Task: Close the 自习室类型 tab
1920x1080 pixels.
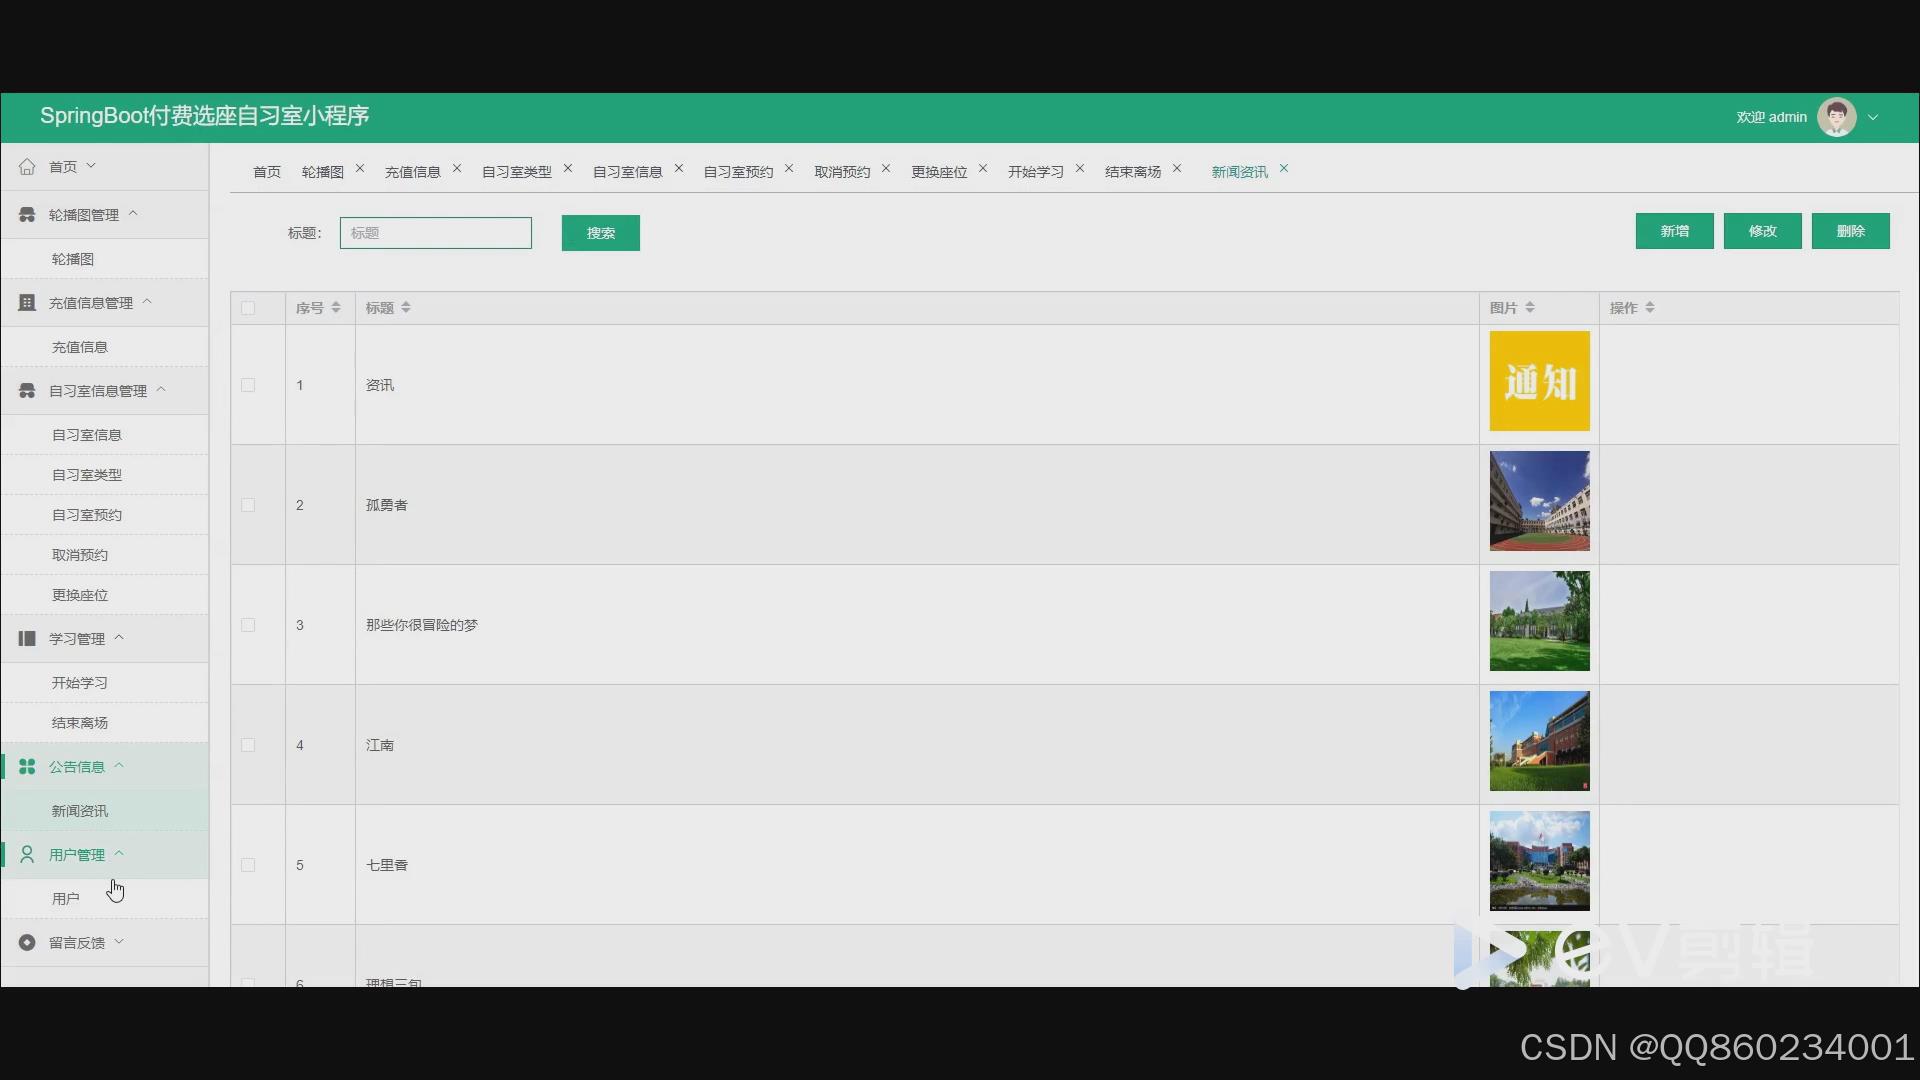Action: pyautogui.click(x=568, y=169)
